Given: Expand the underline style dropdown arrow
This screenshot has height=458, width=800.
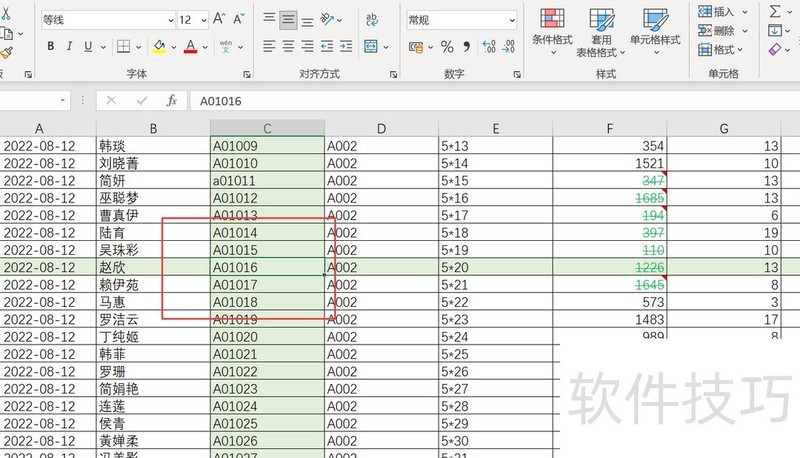Looking at the screenshot, I should tap(103, 47).
